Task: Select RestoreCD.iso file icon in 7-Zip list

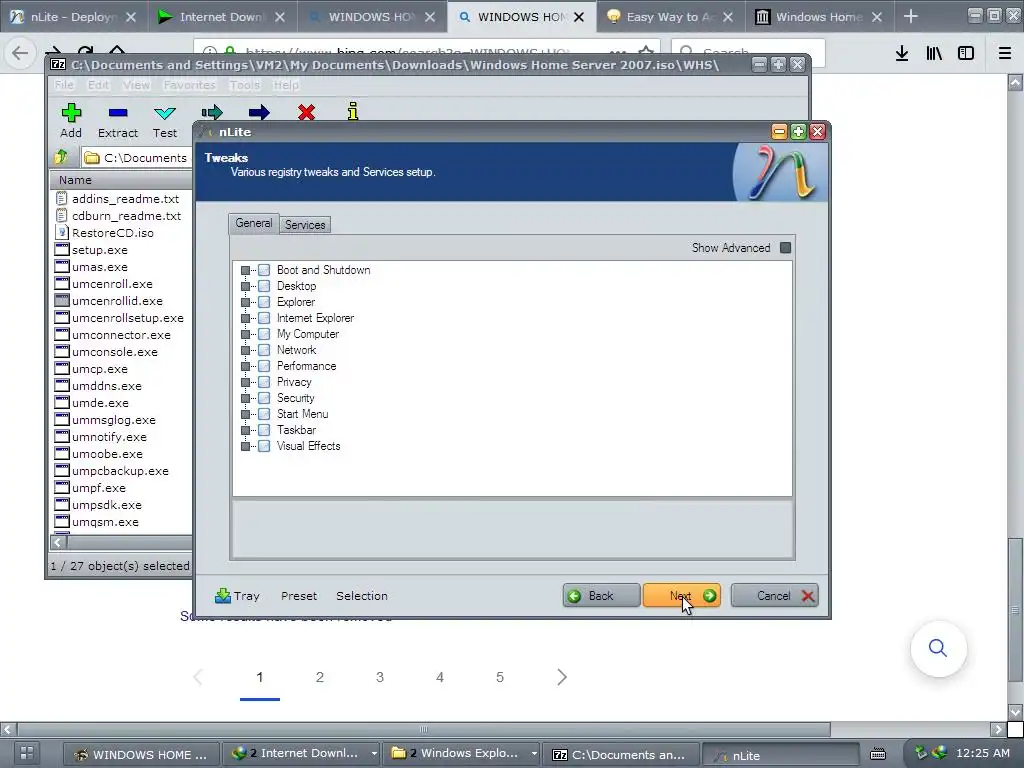Action: (62, 232)
